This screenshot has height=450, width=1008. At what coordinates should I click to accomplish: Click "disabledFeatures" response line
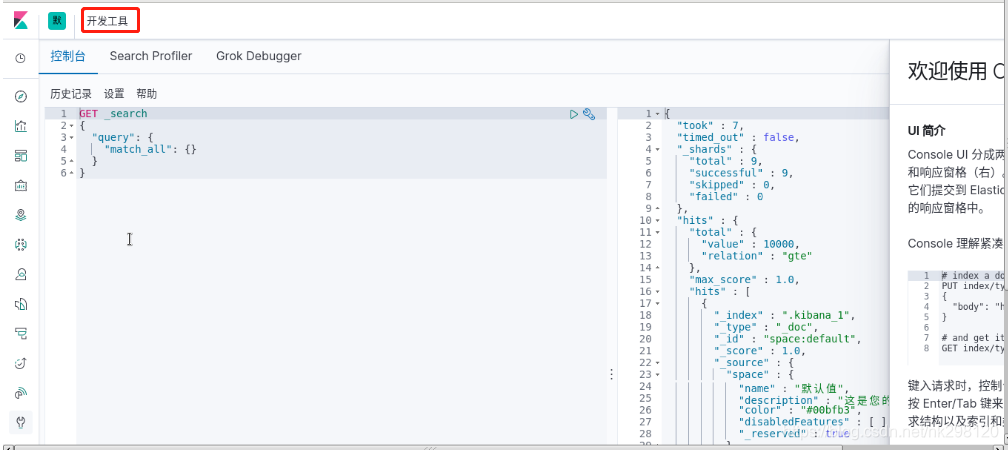(x=813, y=422)
